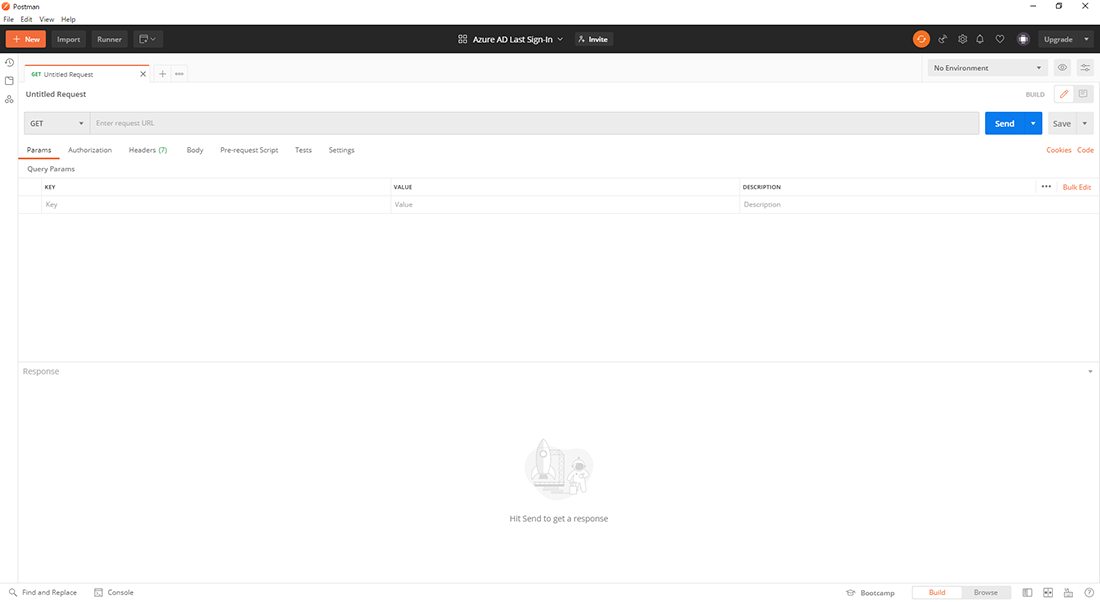This screenshot has width=1100, height=602.
Task: Open the Console
Action: (114, 592)
